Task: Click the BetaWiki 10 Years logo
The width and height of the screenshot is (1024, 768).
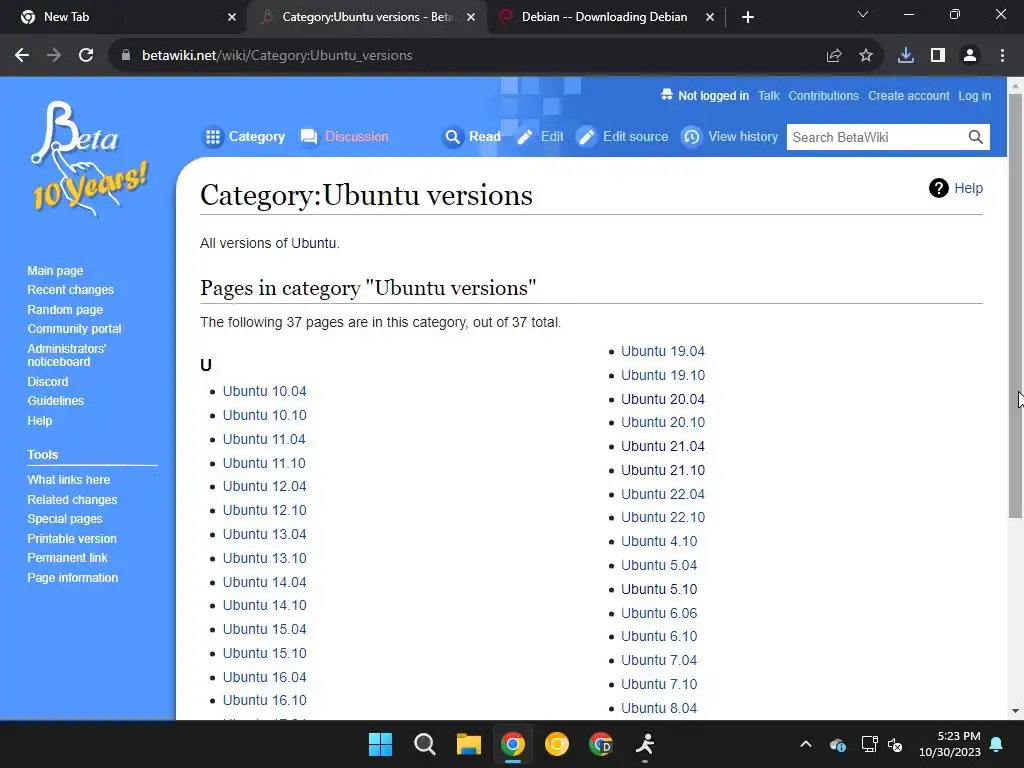Action: coord(88,159)
